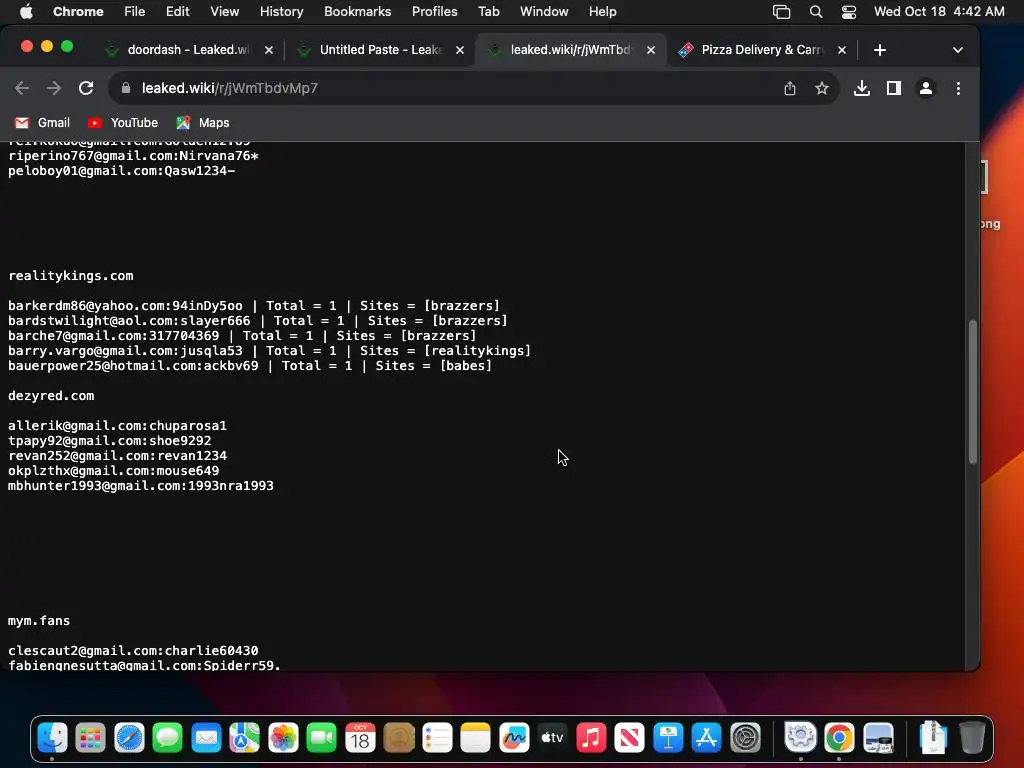Open Reminders from the Dock
The image size is (1024, 768).
437,738
